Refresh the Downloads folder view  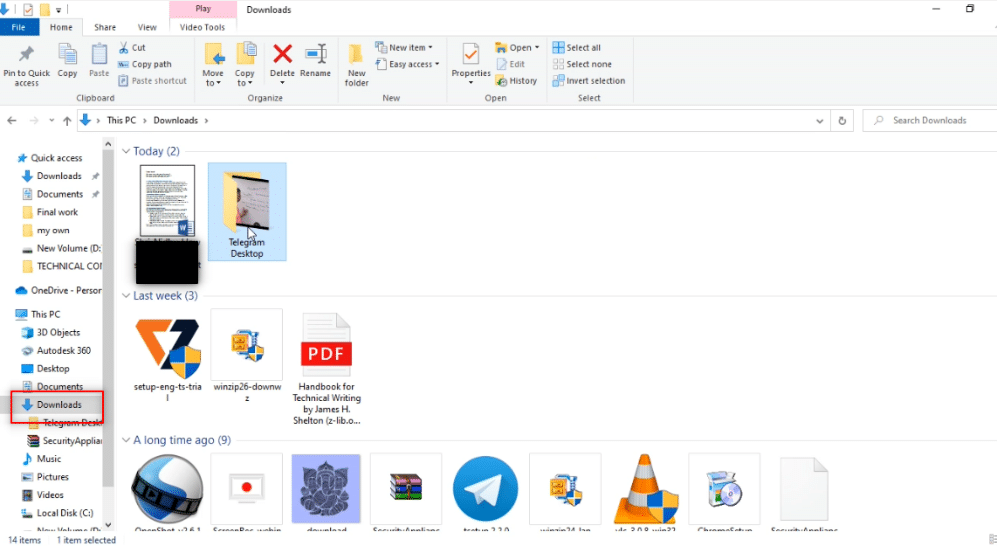pos(842,120)
